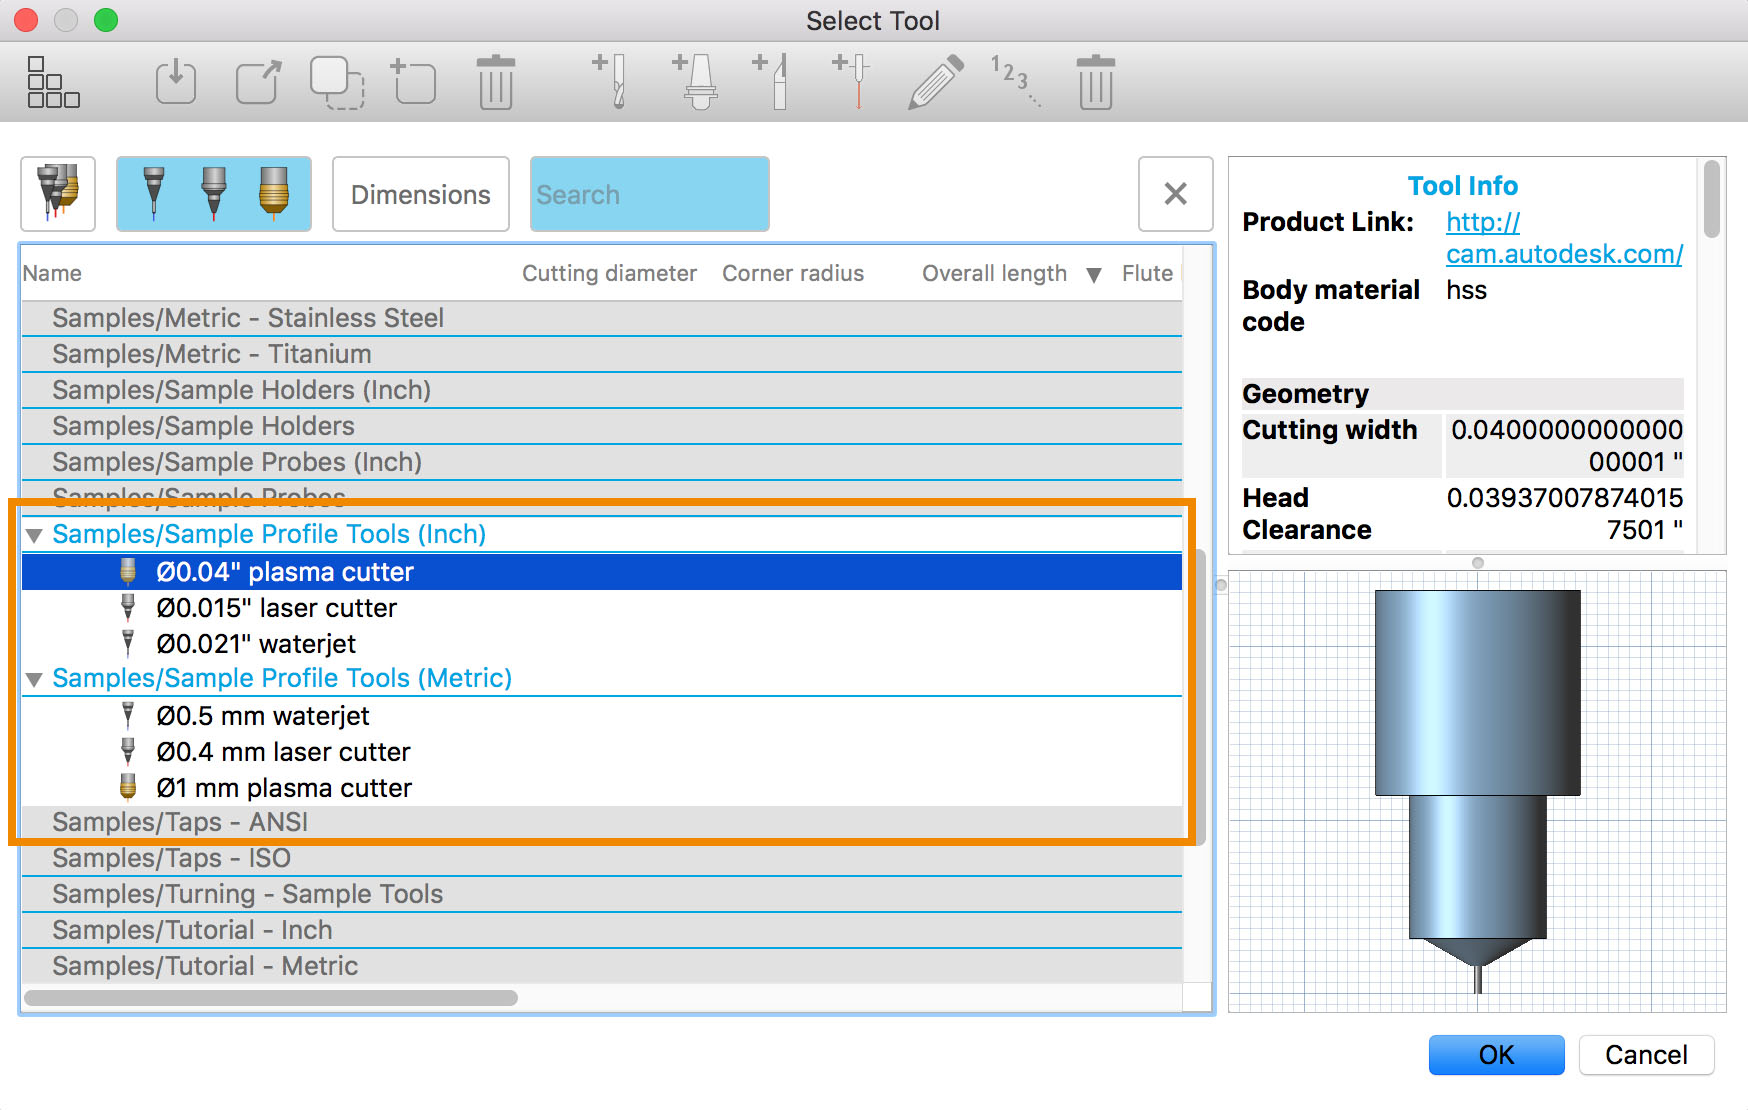Click the new turning tool icon

pyautogui.click(x=773, y=81)
